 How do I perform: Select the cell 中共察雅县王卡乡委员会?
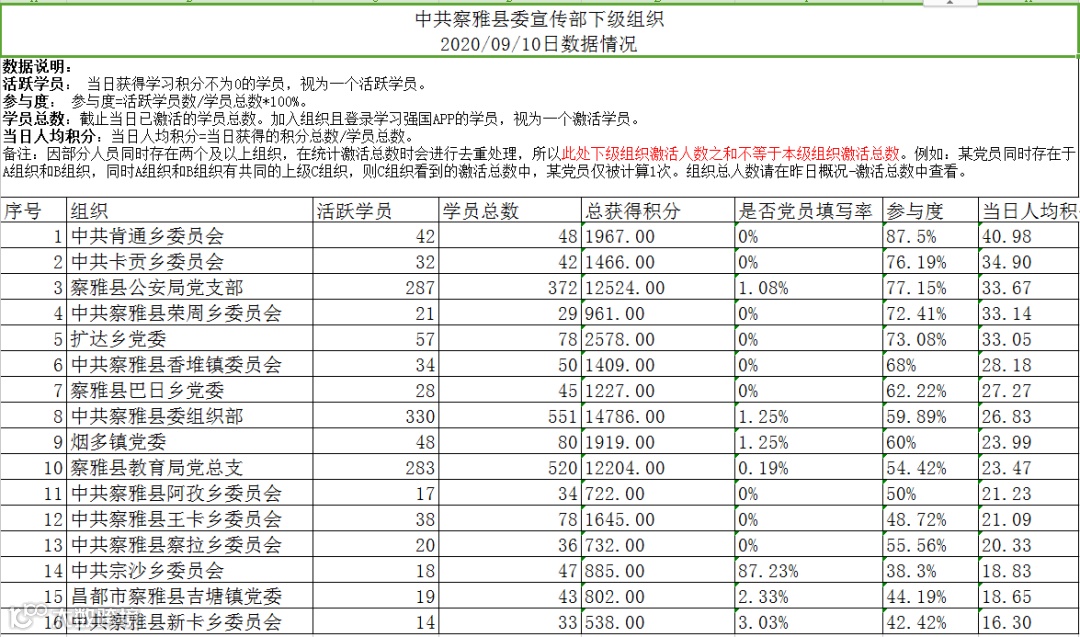point(190,519)
